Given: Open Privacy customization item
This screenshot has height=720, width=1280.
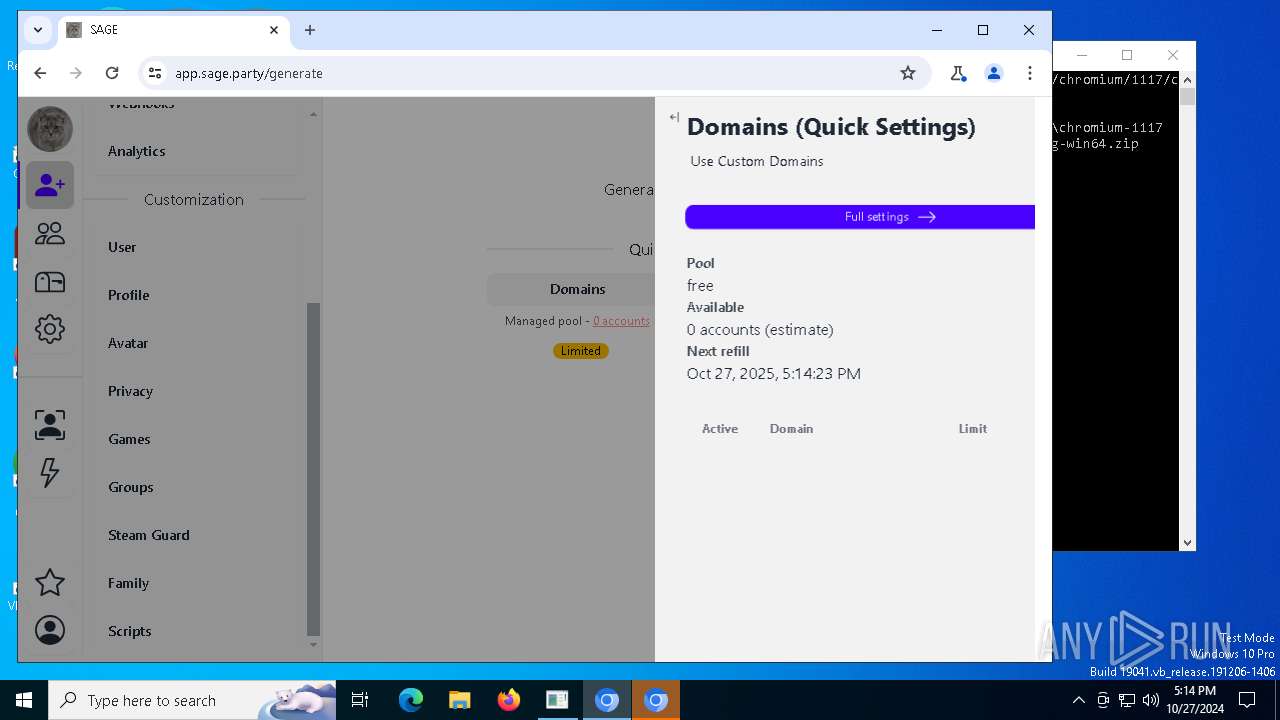Looking at the screenshot, I should tap(130, 391).
